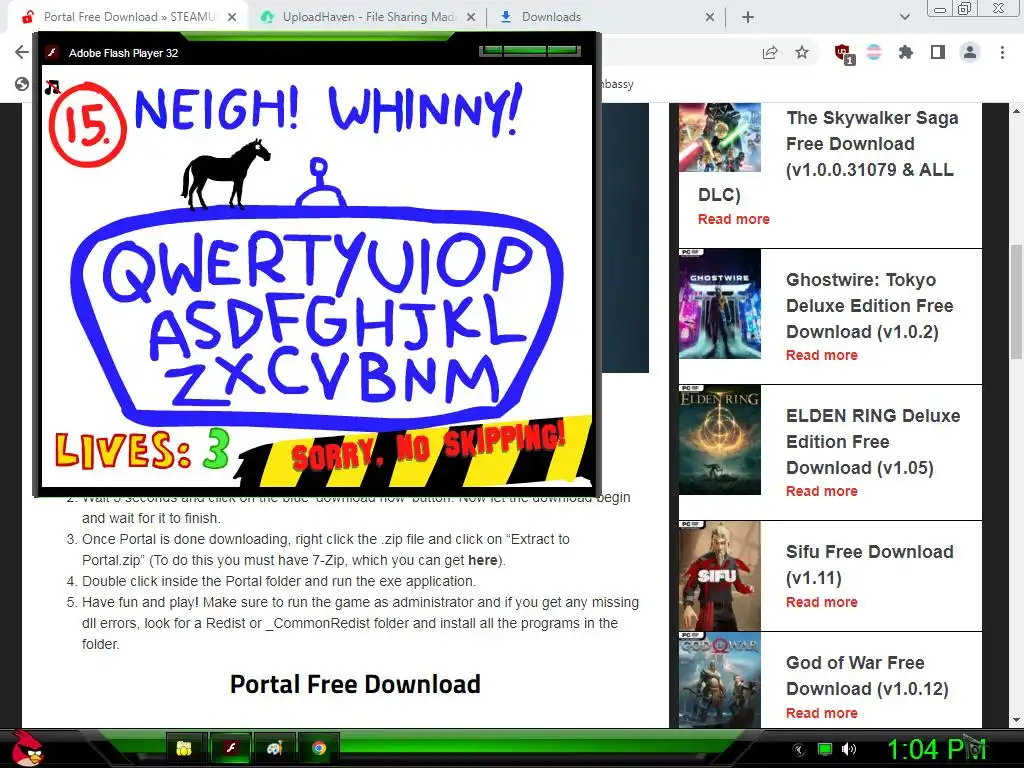Image resolution: width=1024 pixels, height=768 pixels.
Task: Open the Chrome three-dot menu
Action: point(1002,52)
